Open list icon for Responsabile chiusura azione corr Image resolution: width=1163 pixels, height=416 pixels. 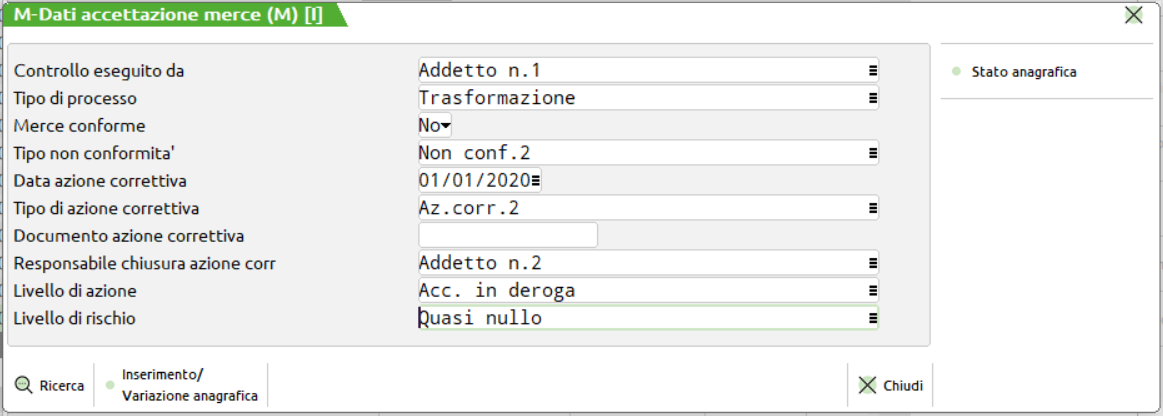point(872,263)
